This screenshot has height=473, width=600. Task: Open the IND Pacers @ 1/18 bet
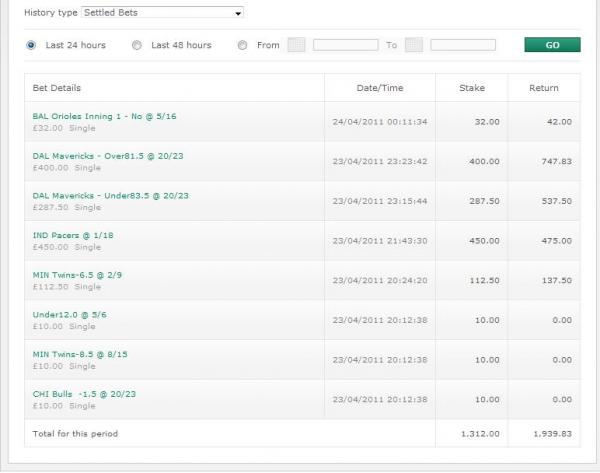(x=73, y=235)
